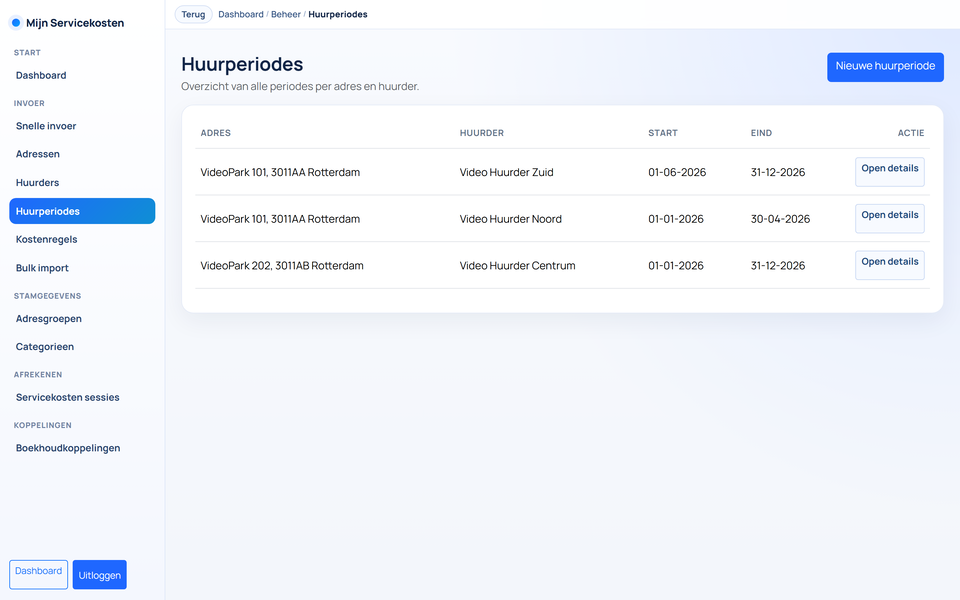Click the Beheer breadcrumb link
This screenshot has width=960, height=600.
286,15
